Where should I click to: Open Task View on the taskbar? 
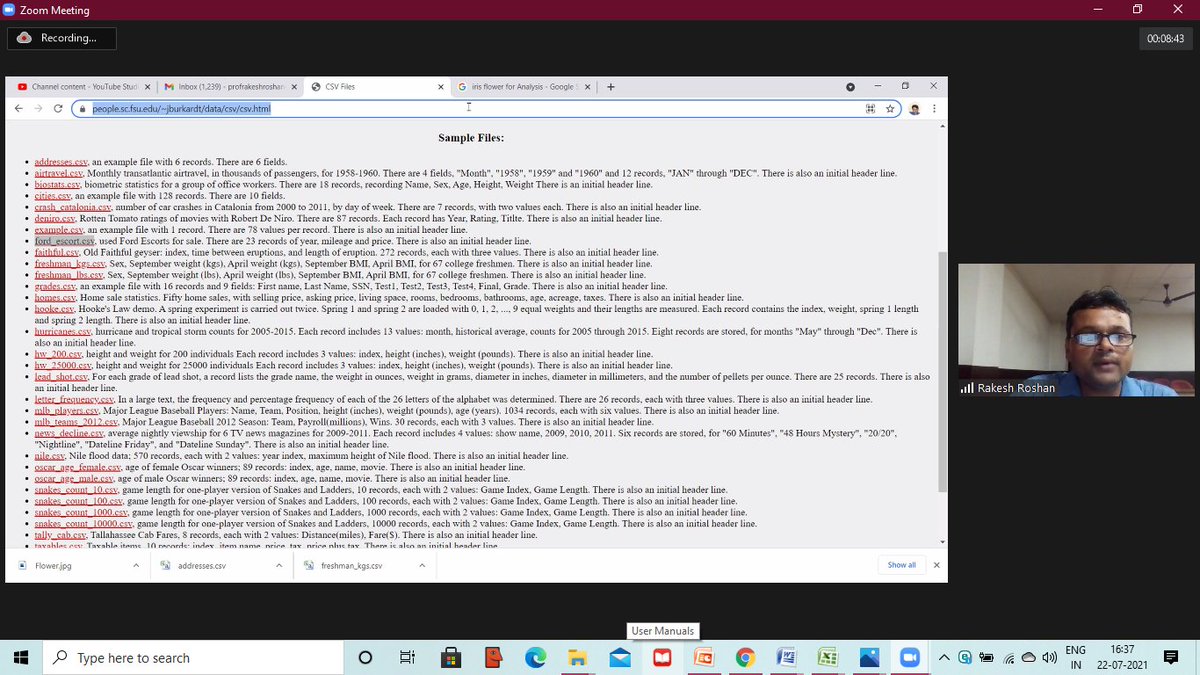407,657
